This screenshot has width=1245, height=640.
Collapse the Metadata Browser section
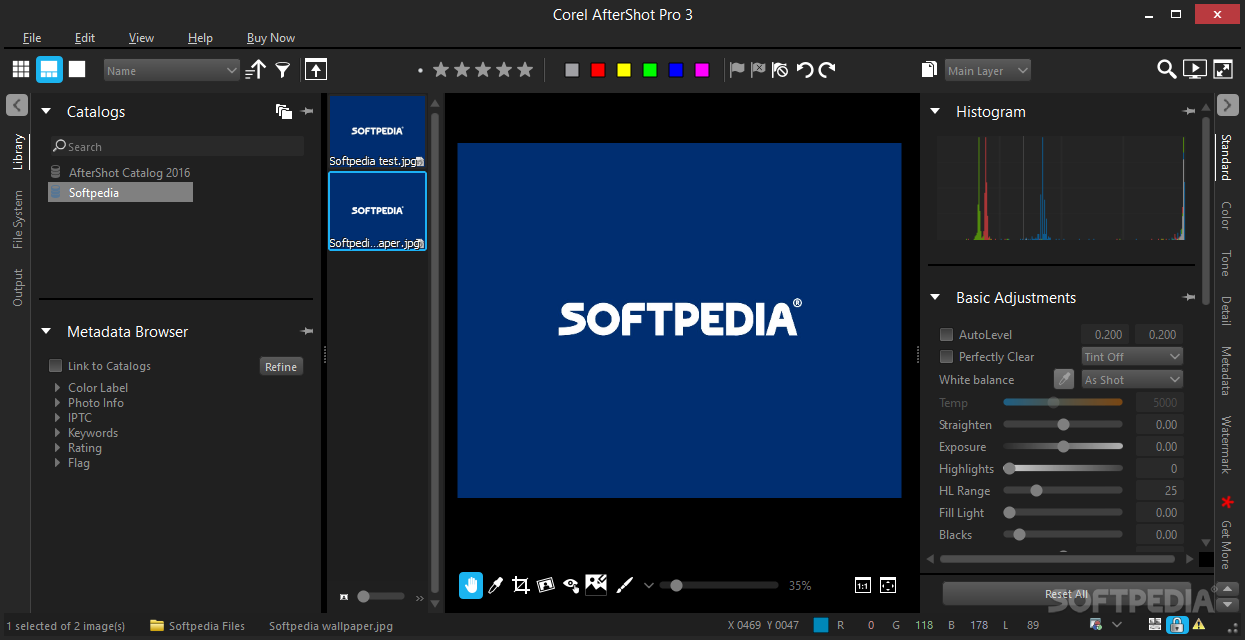[46, 331]
